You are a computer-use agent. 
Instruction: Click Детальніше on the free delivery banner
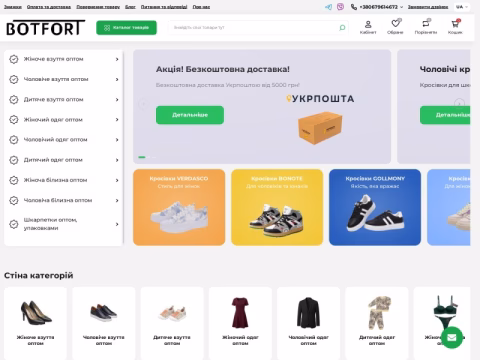pyautogui.click(x=190, y=115)
